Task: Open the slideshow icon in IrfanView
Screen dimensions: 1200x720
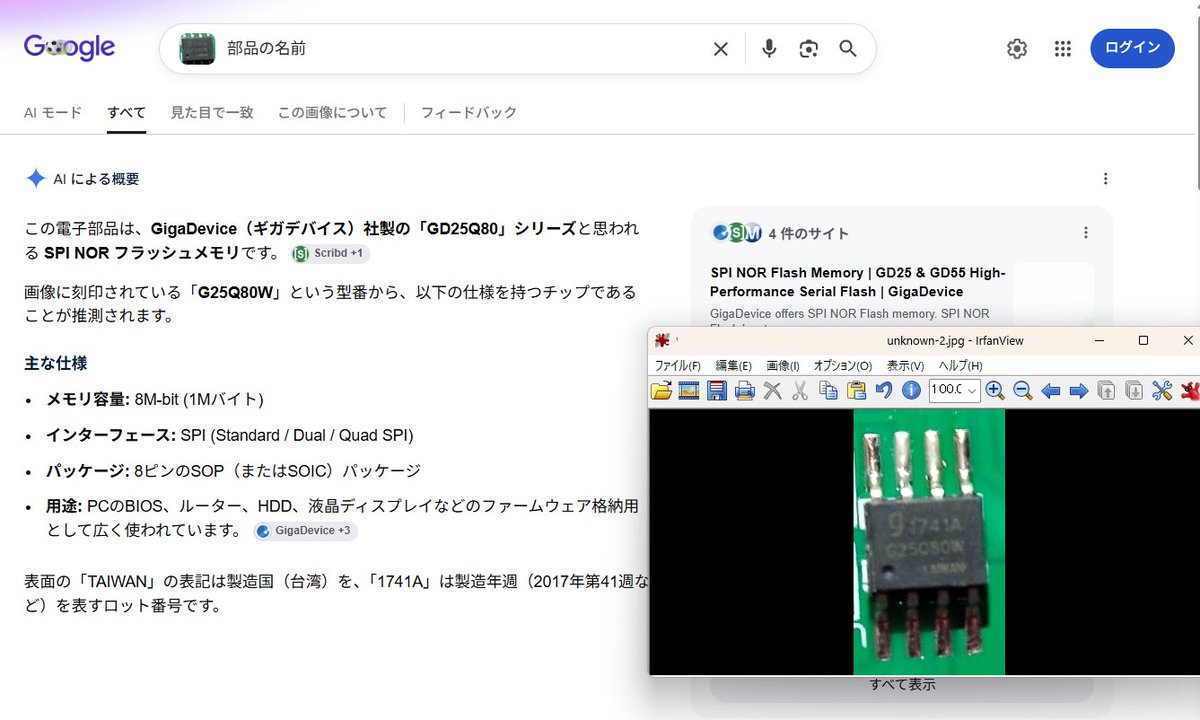Action: (x=689, y=390)
